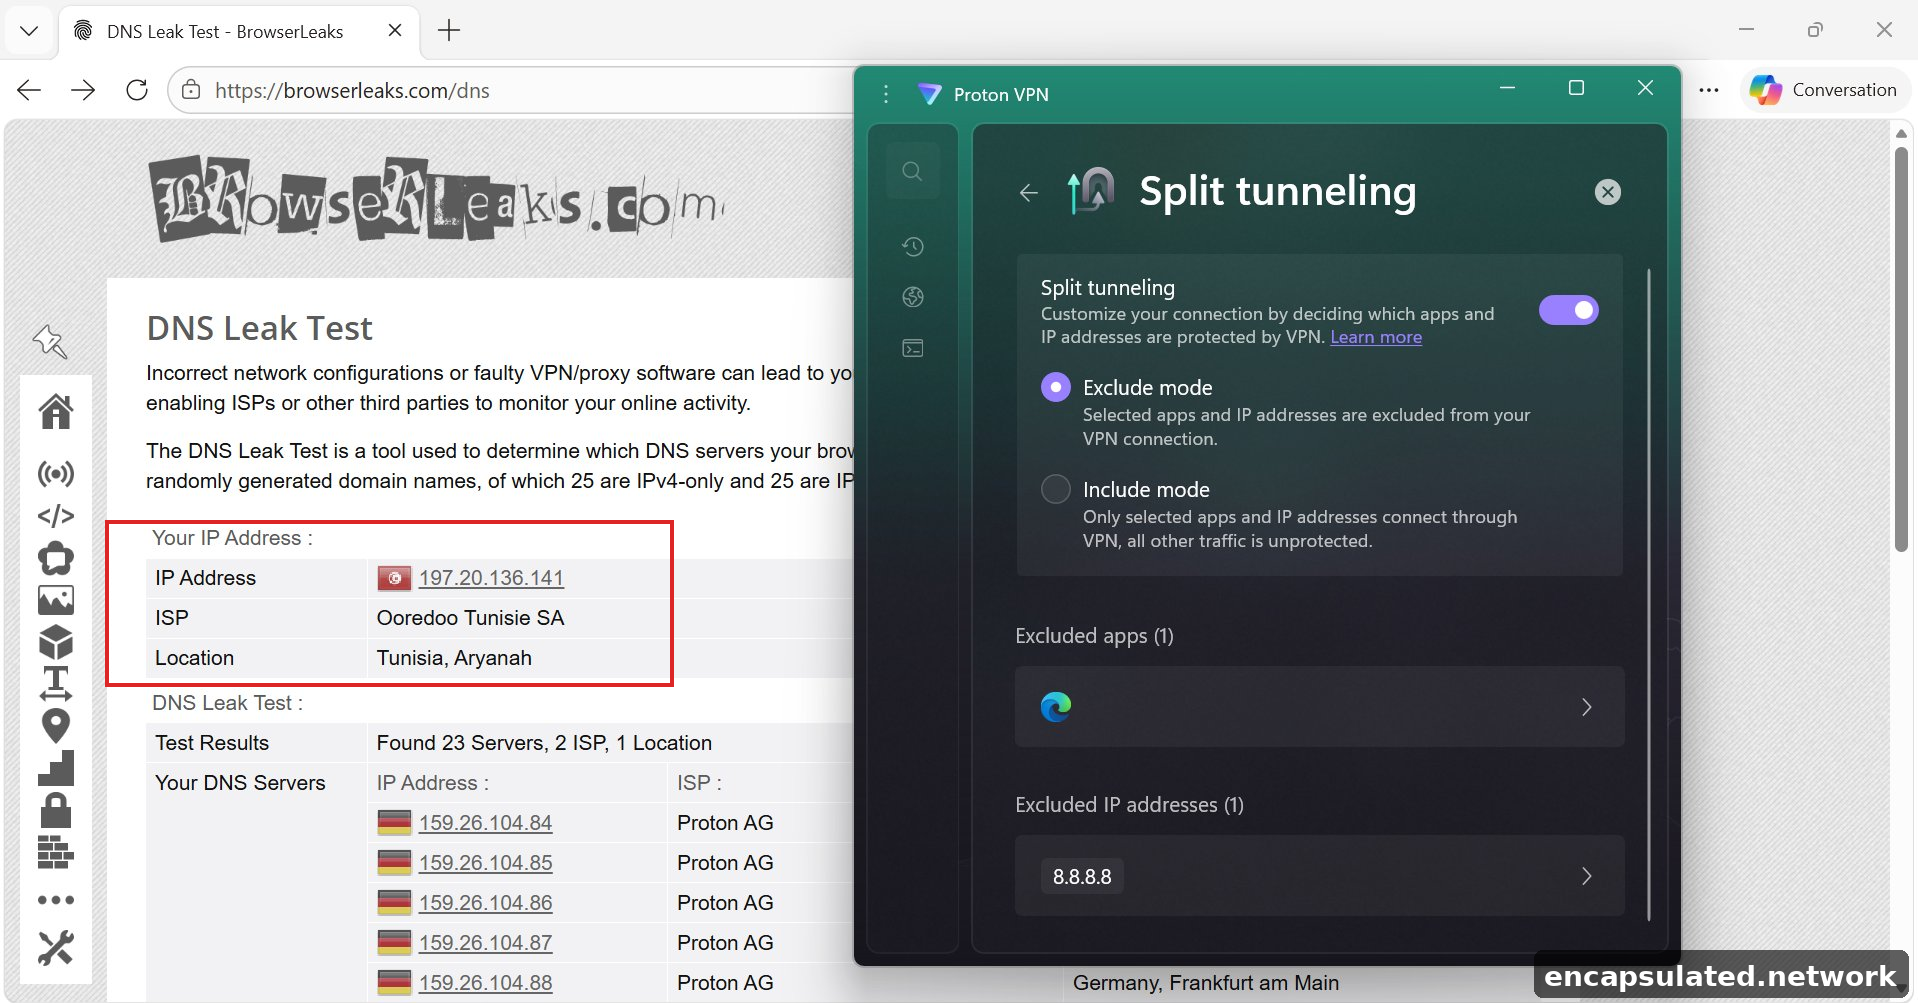Click the pin icon above the sidebar
The width and height of the screenshot is (1918, 1003).
(x=49, y=342)
